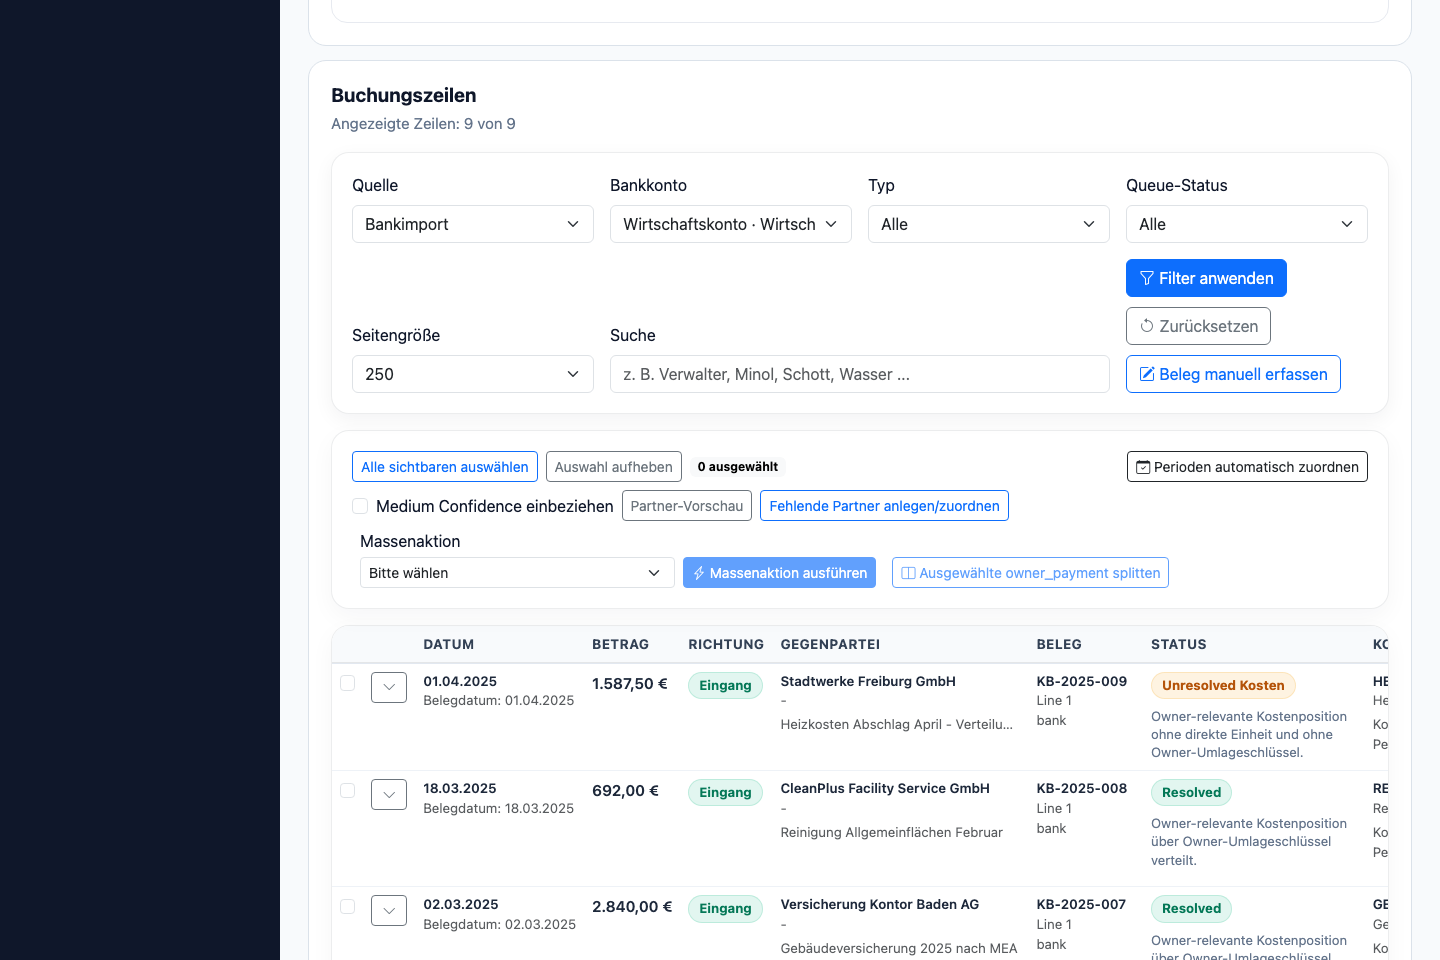Click the funnel icon on Filter anwenden
Screen dimensions: 1440x960
pyautogui.click(x=1147, y=278)
